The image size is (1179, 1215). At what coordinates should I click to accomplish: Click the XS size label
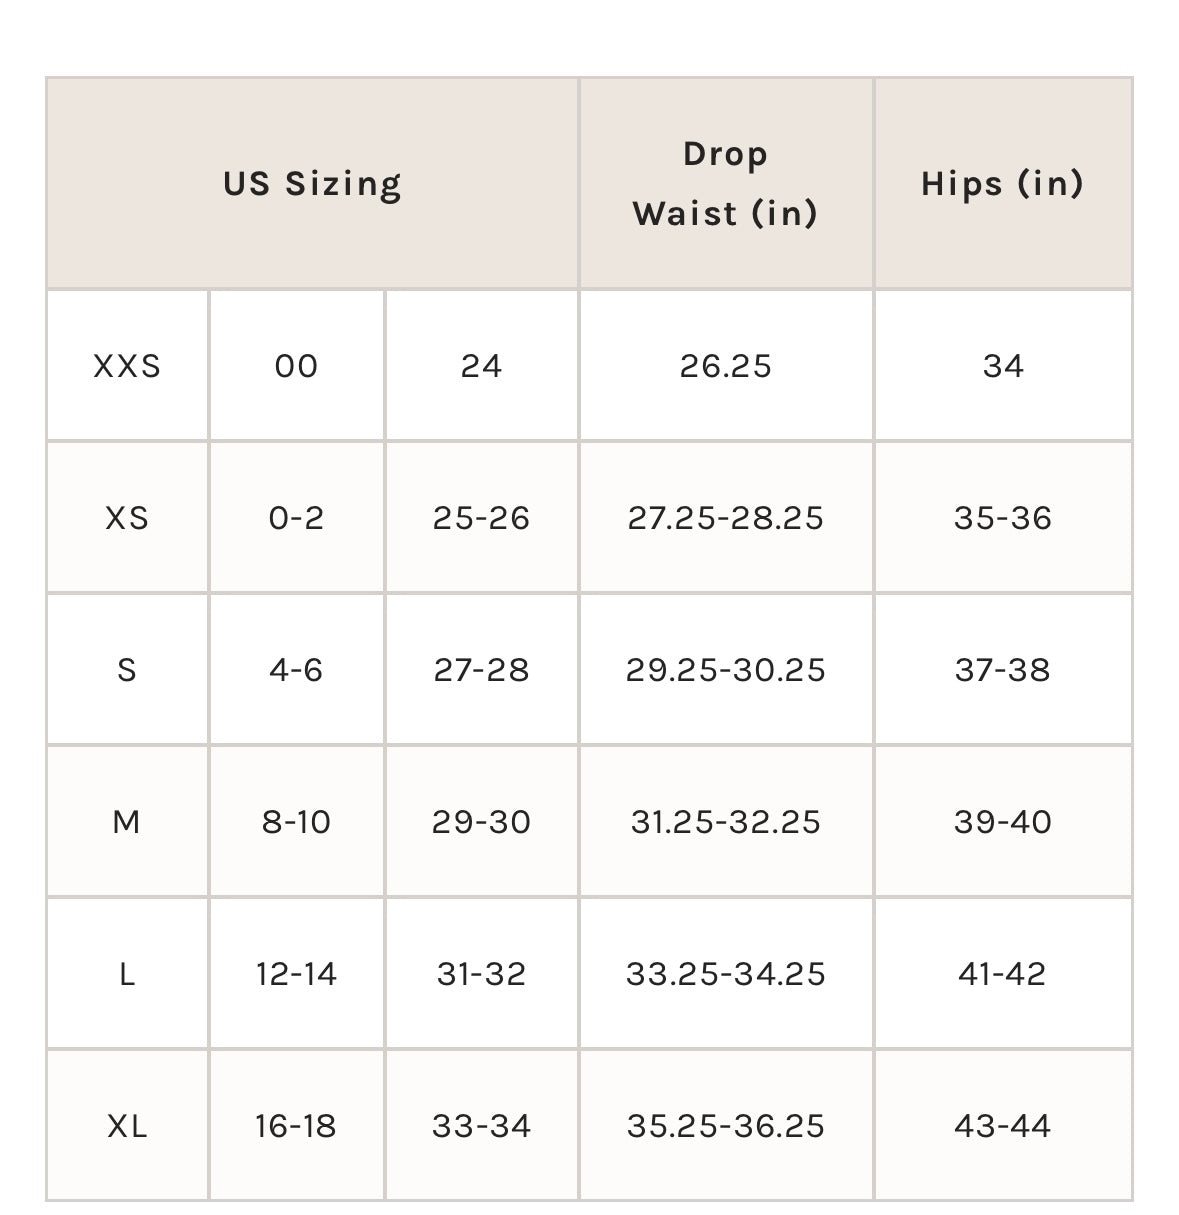coord(127,518)
